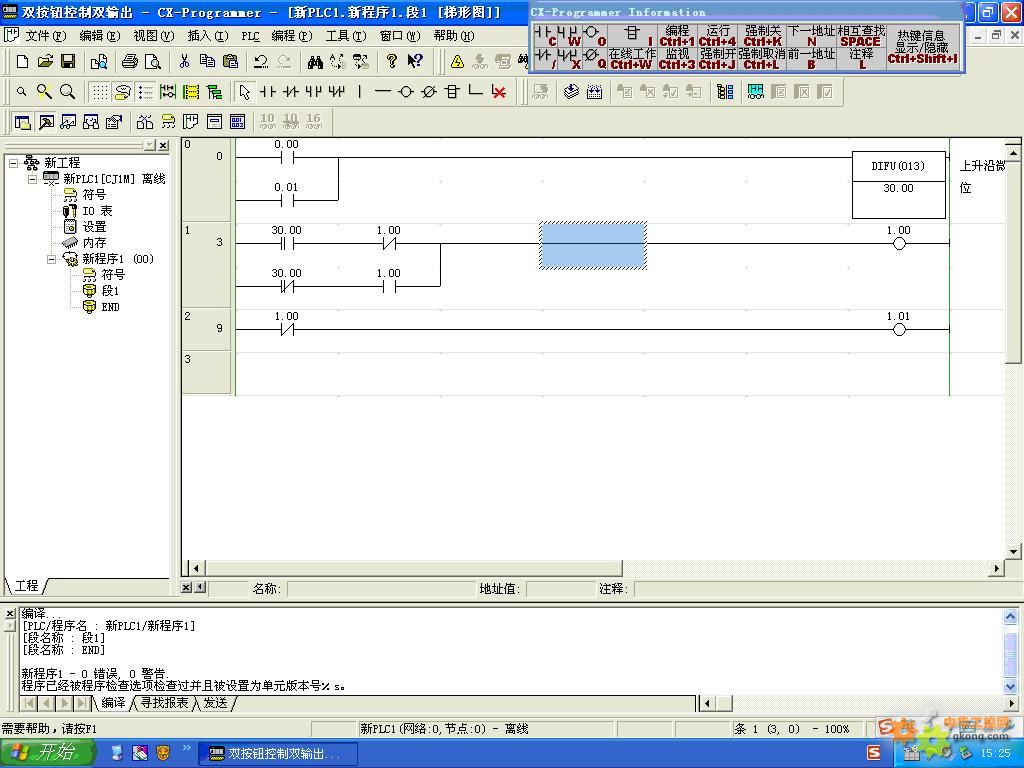Select END section in project tree
Image resolution: width=1024 pixels, height=768 pixels.
110,307
